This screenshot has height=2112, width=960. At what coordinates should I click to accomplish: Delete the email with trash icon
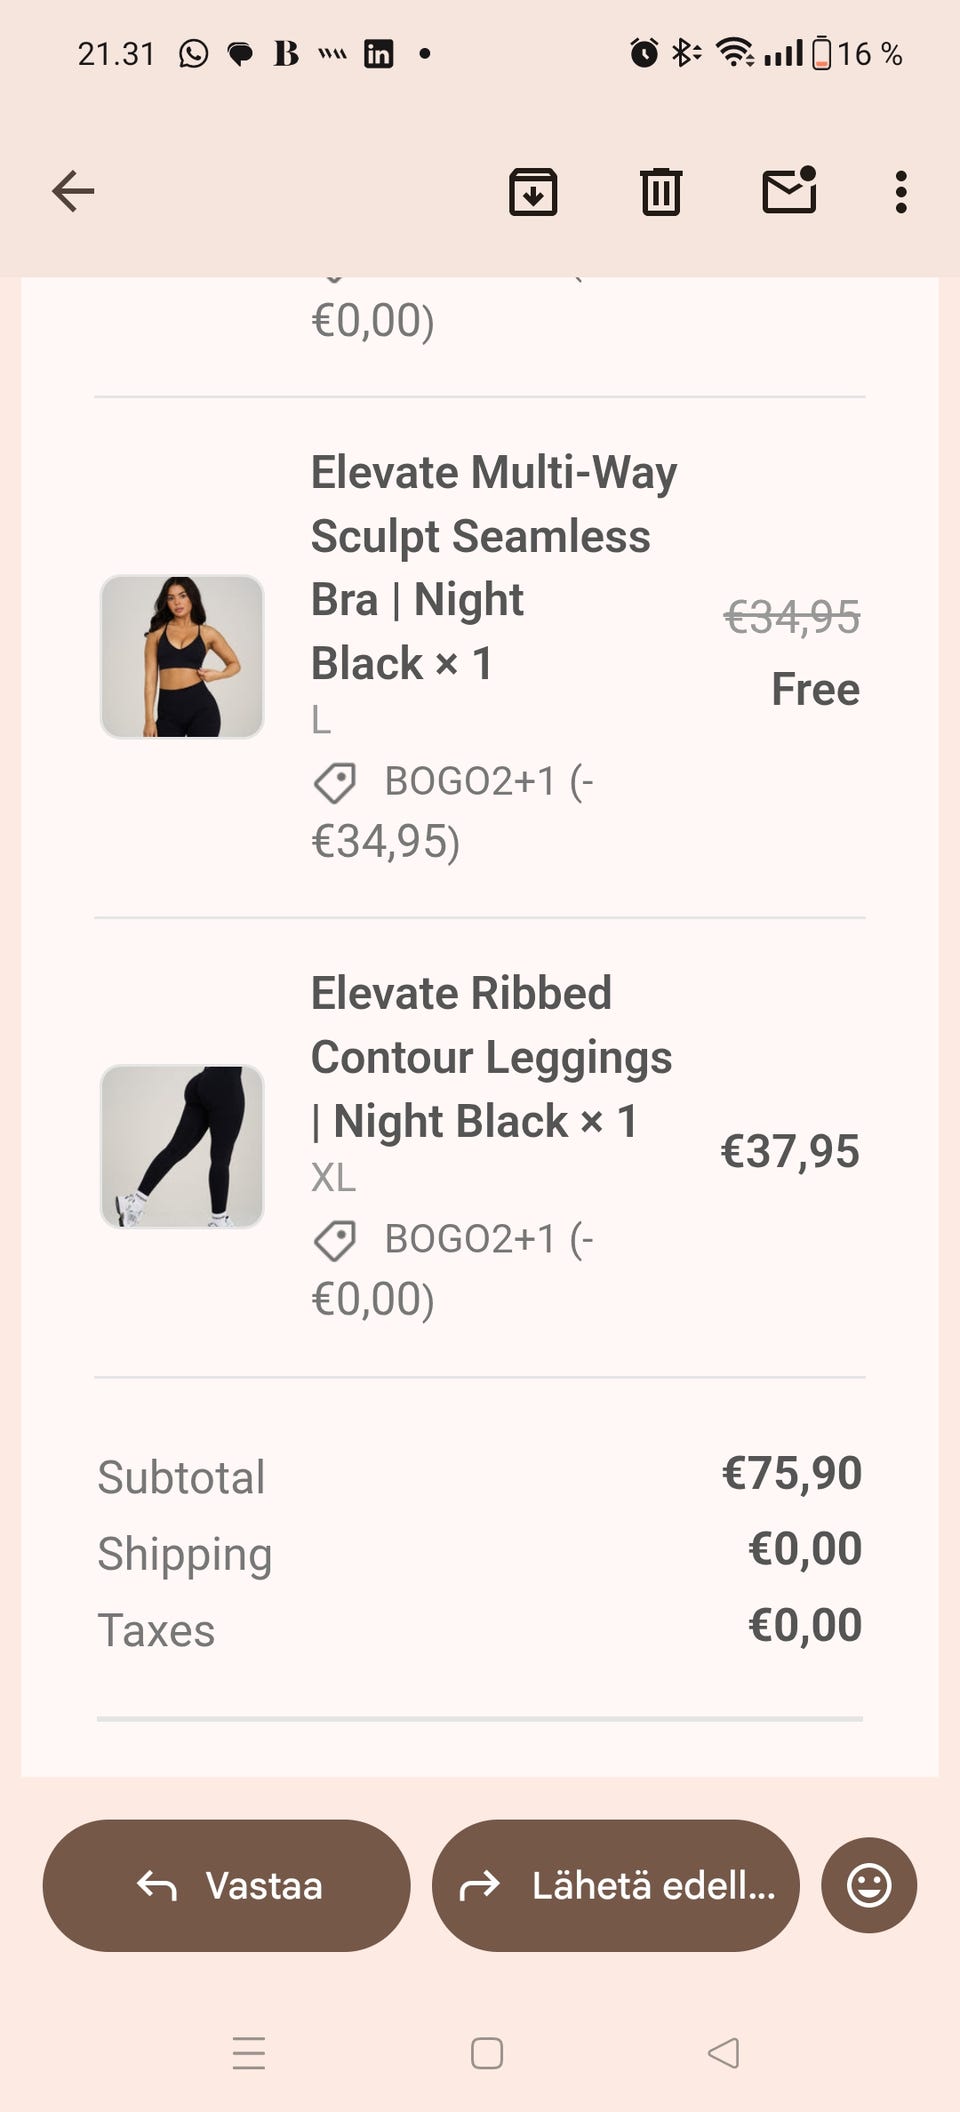point(660,191)
